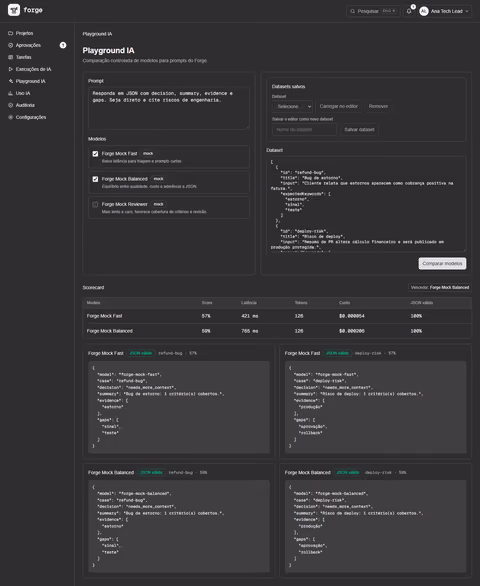Expand the Ana Tech Lead user menu
This screenshot has width=480, height=586.
[x=444, y=11]
